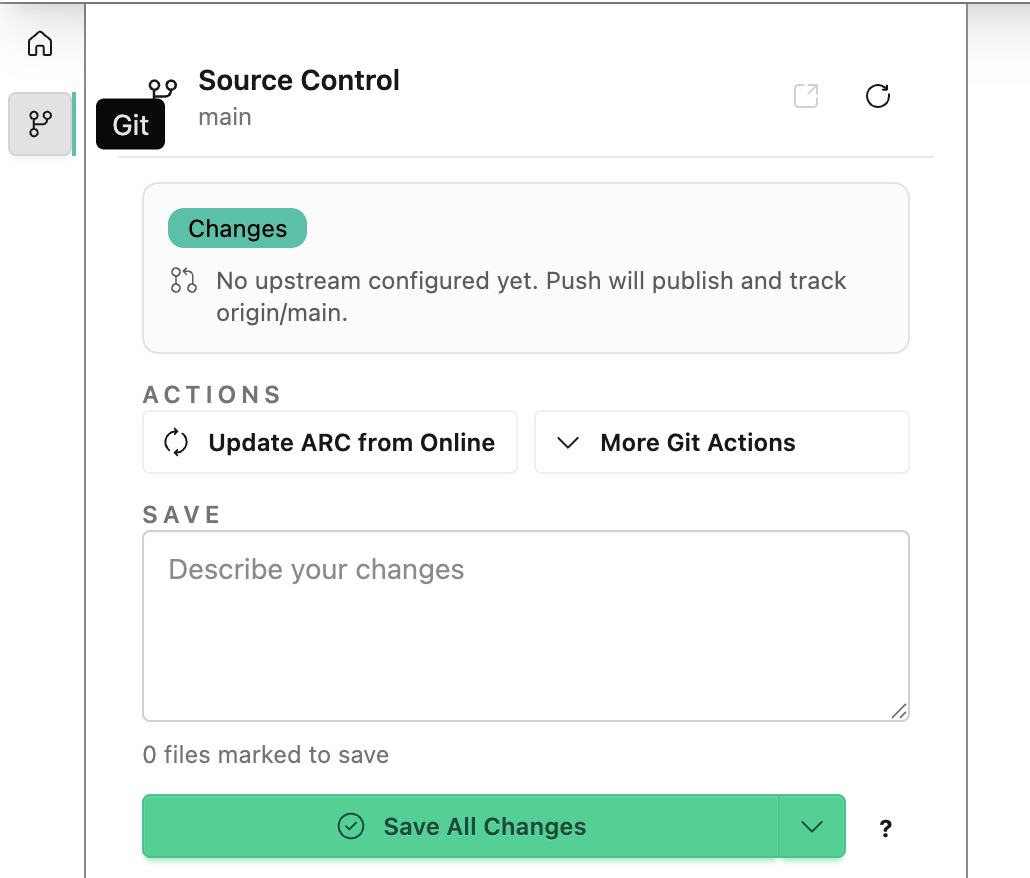The width and height of the screenshot is (1030, 878).
Task: Click the question mark help icon
Action: click(885, 828)
